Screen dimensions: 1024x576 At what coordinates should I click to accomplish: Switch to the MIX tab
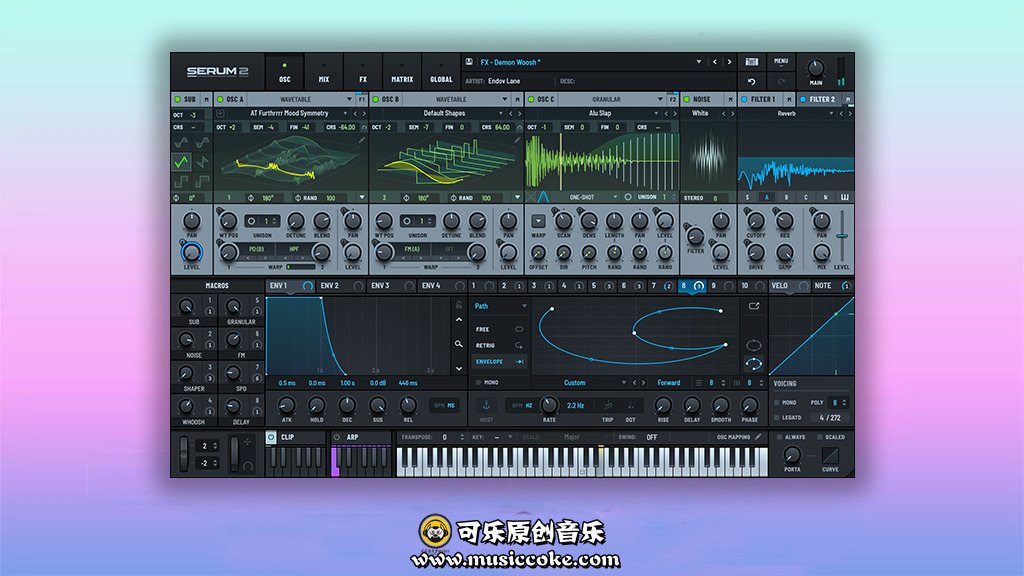323,72
